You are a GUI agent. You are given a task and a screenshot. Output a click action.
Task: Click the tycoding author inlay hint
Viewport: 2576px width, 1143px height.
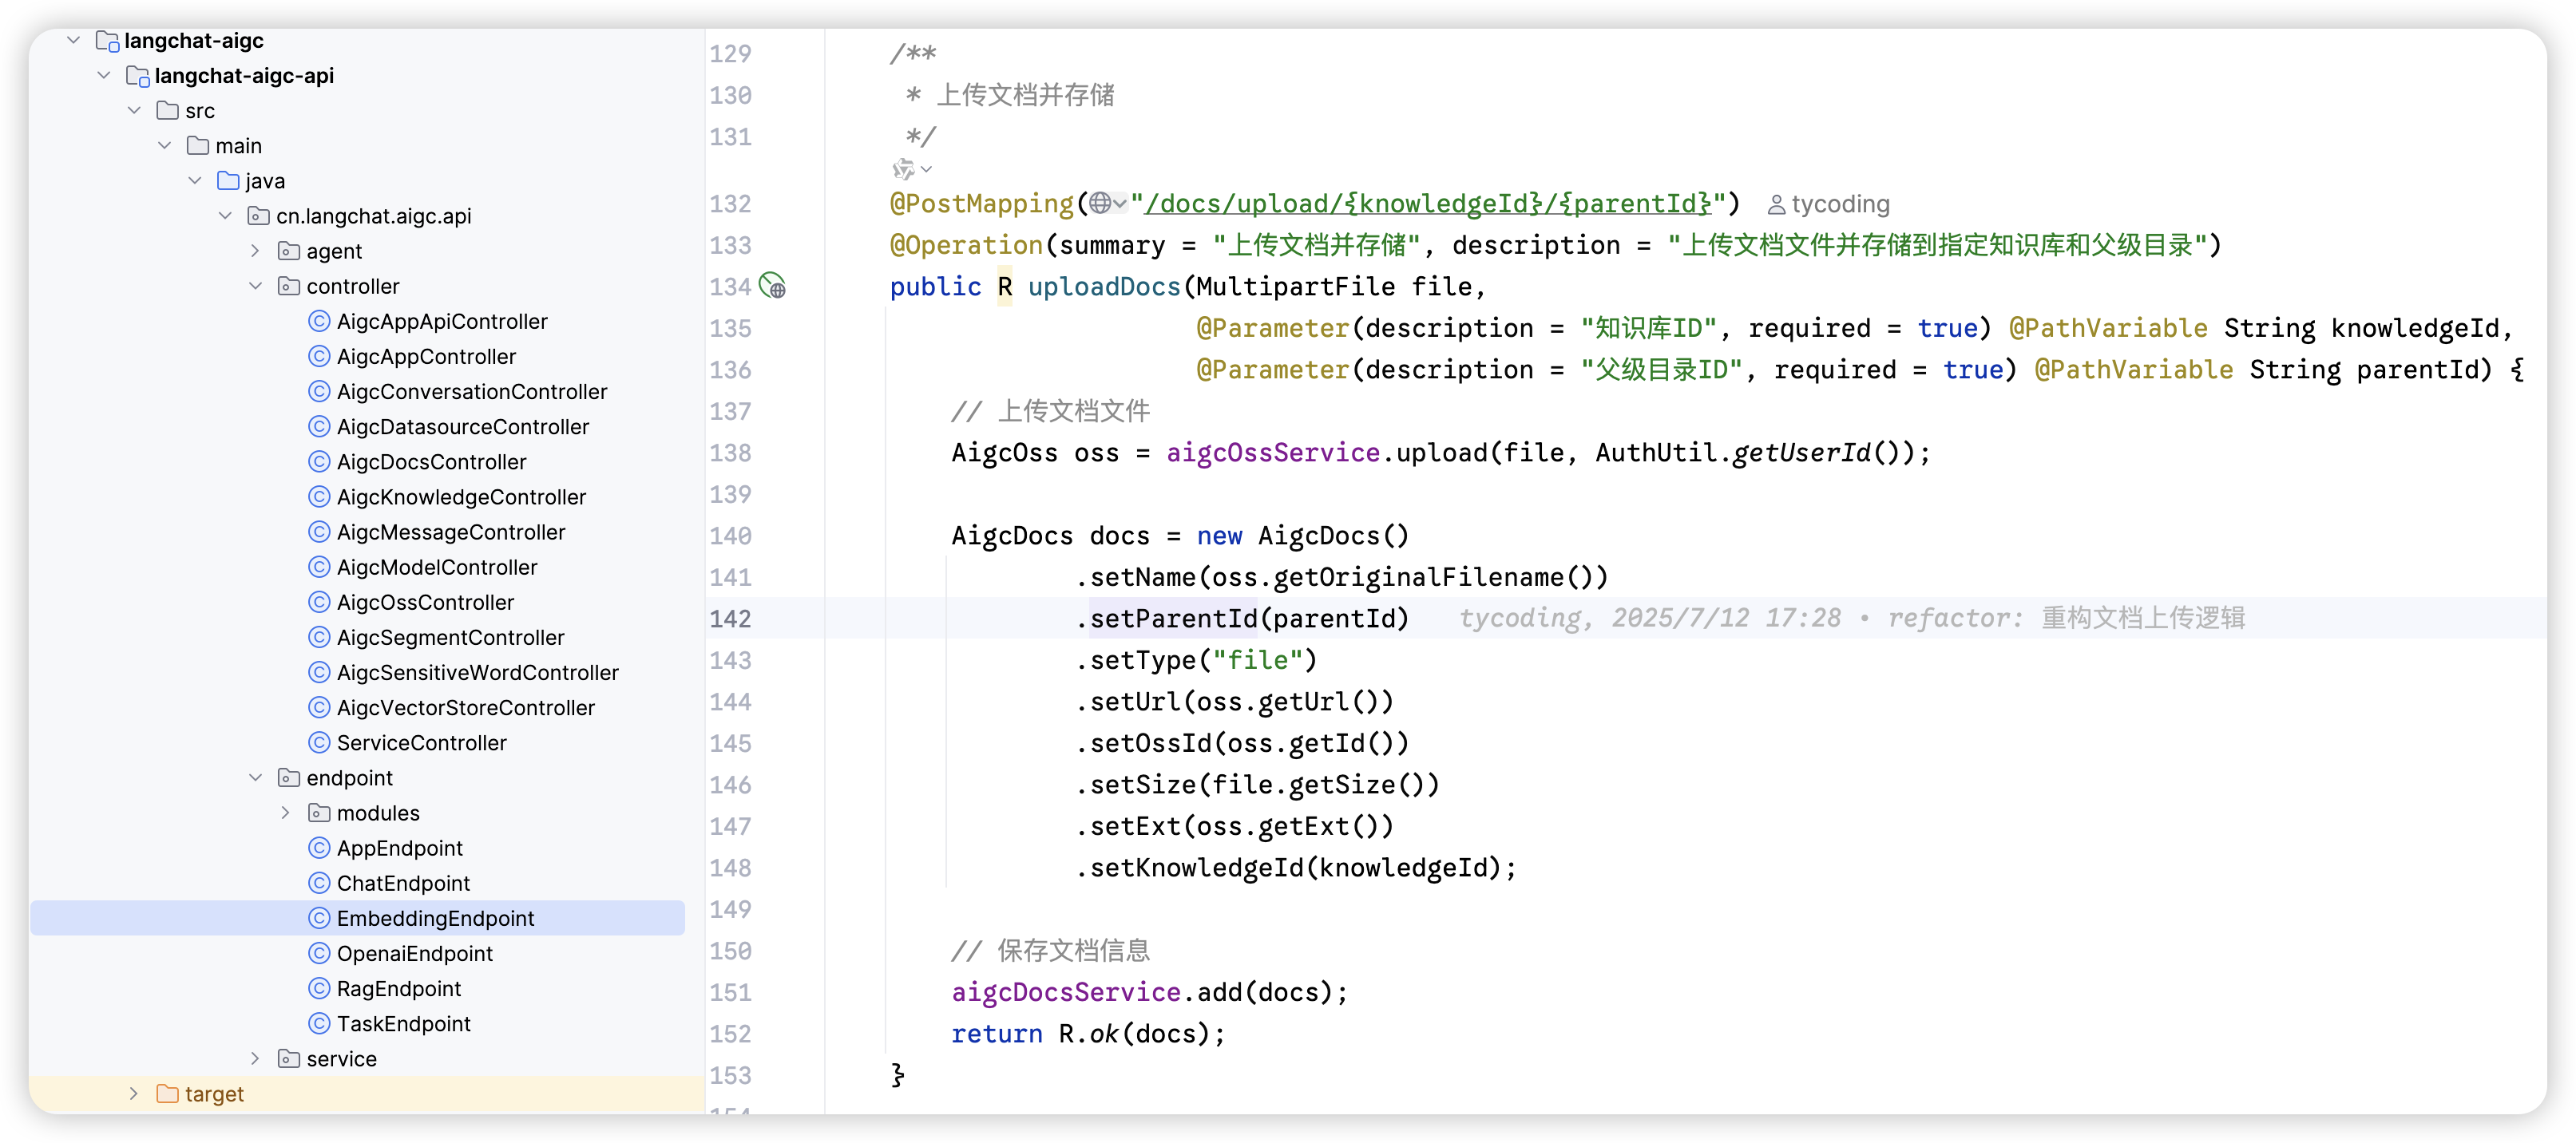(1829, 204)
